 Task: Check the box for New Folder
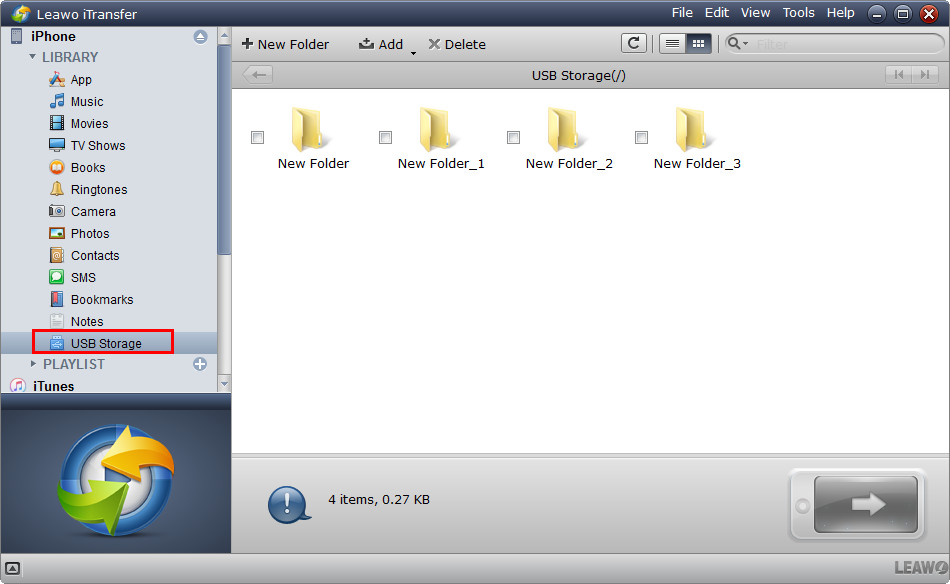pyautogui.click(x=257, y=138)
